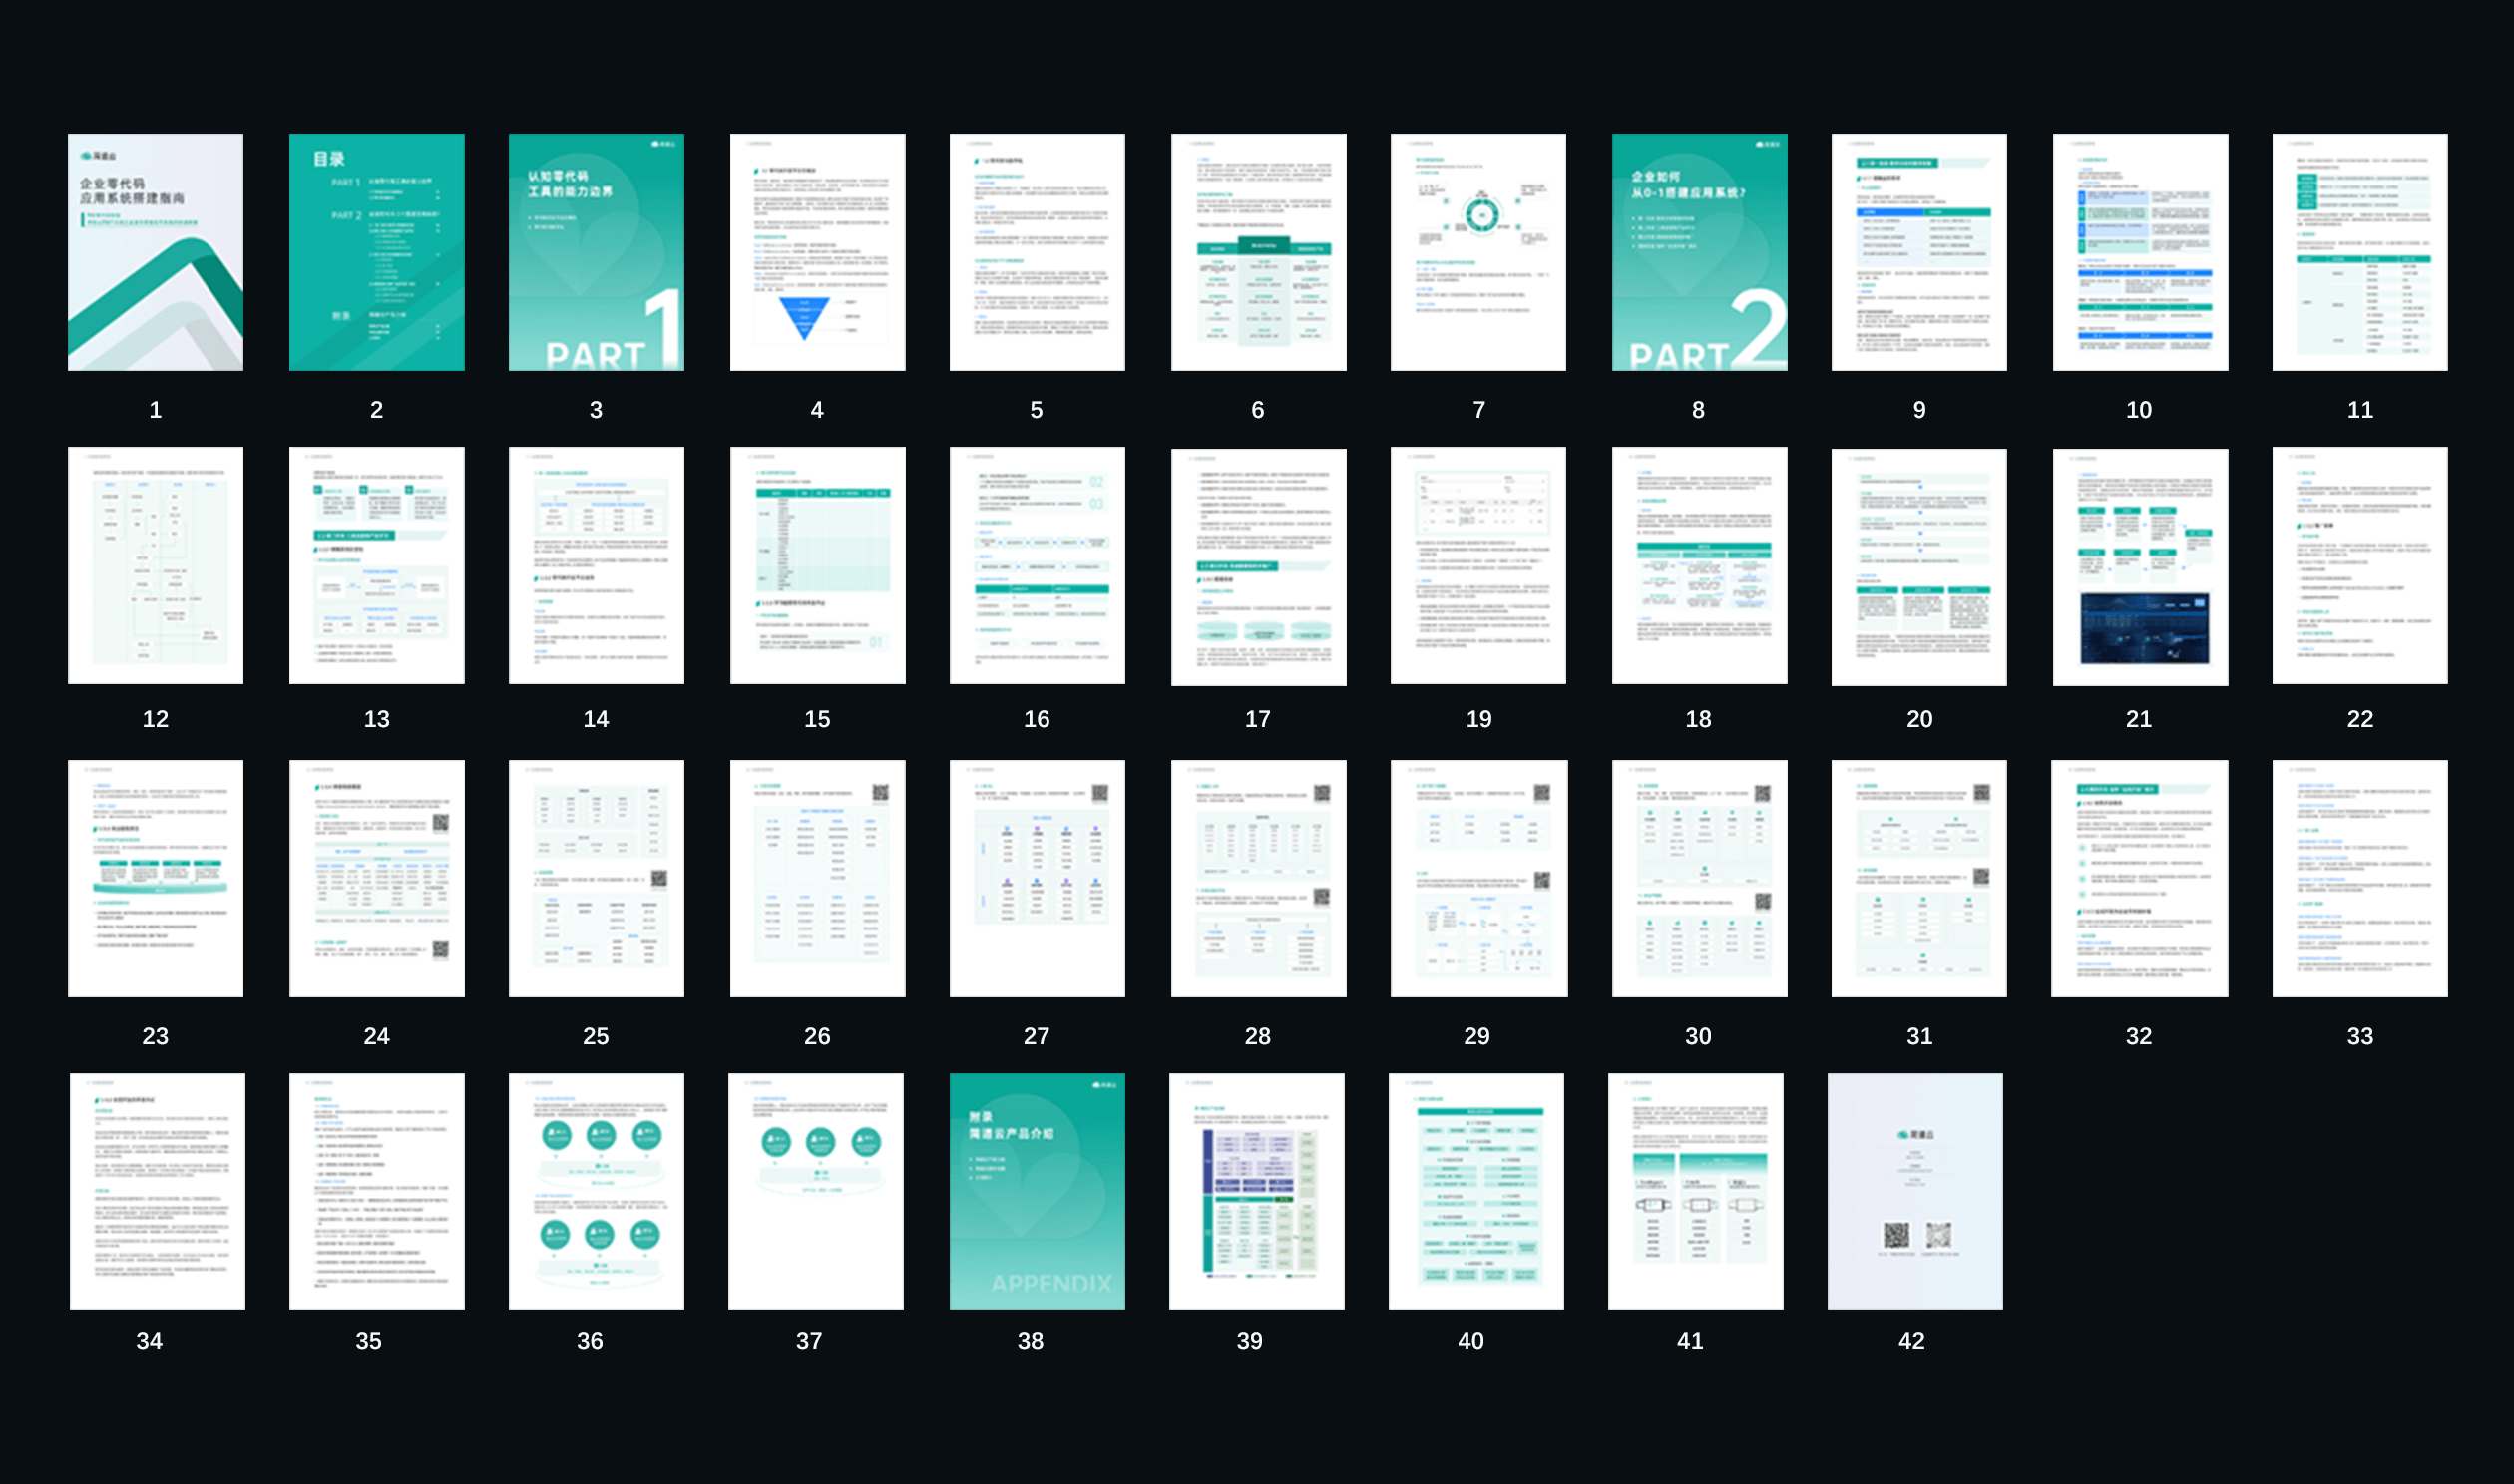Open page labeled 18

point(1699,565)
